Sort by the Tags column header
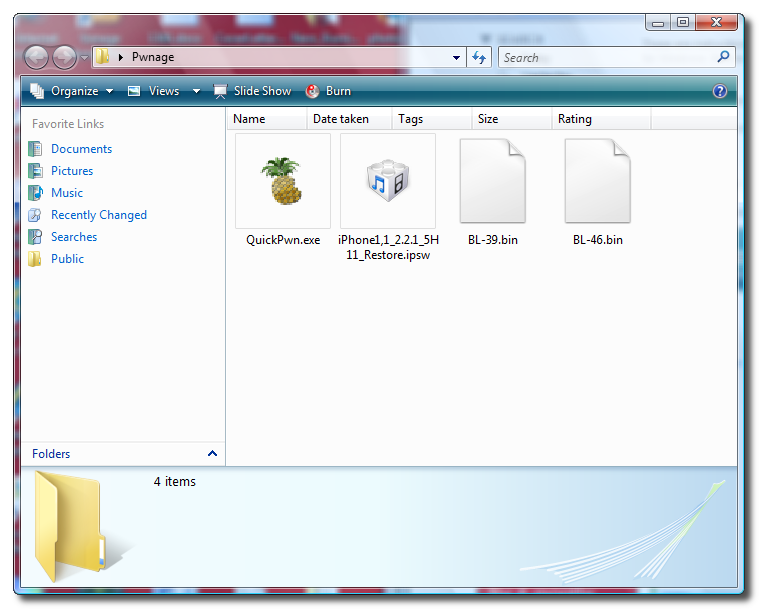The image size is (759, 609). (432, 119)
